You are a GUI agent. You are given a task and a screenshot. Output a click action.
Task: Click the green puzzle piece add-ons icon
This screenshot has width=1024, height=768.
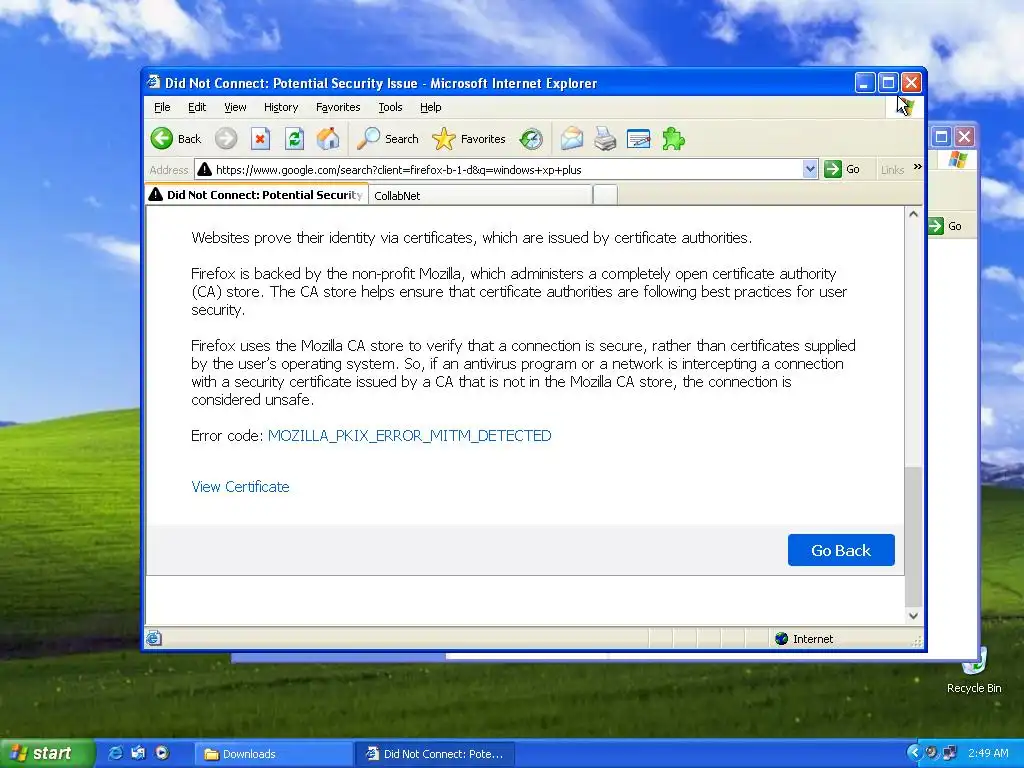click(673, 138)
